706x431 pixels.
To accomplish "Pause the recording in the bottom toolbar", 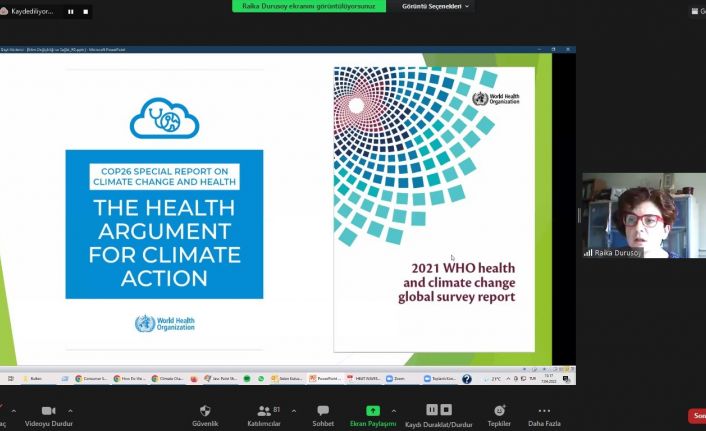I will coord(432,410).
